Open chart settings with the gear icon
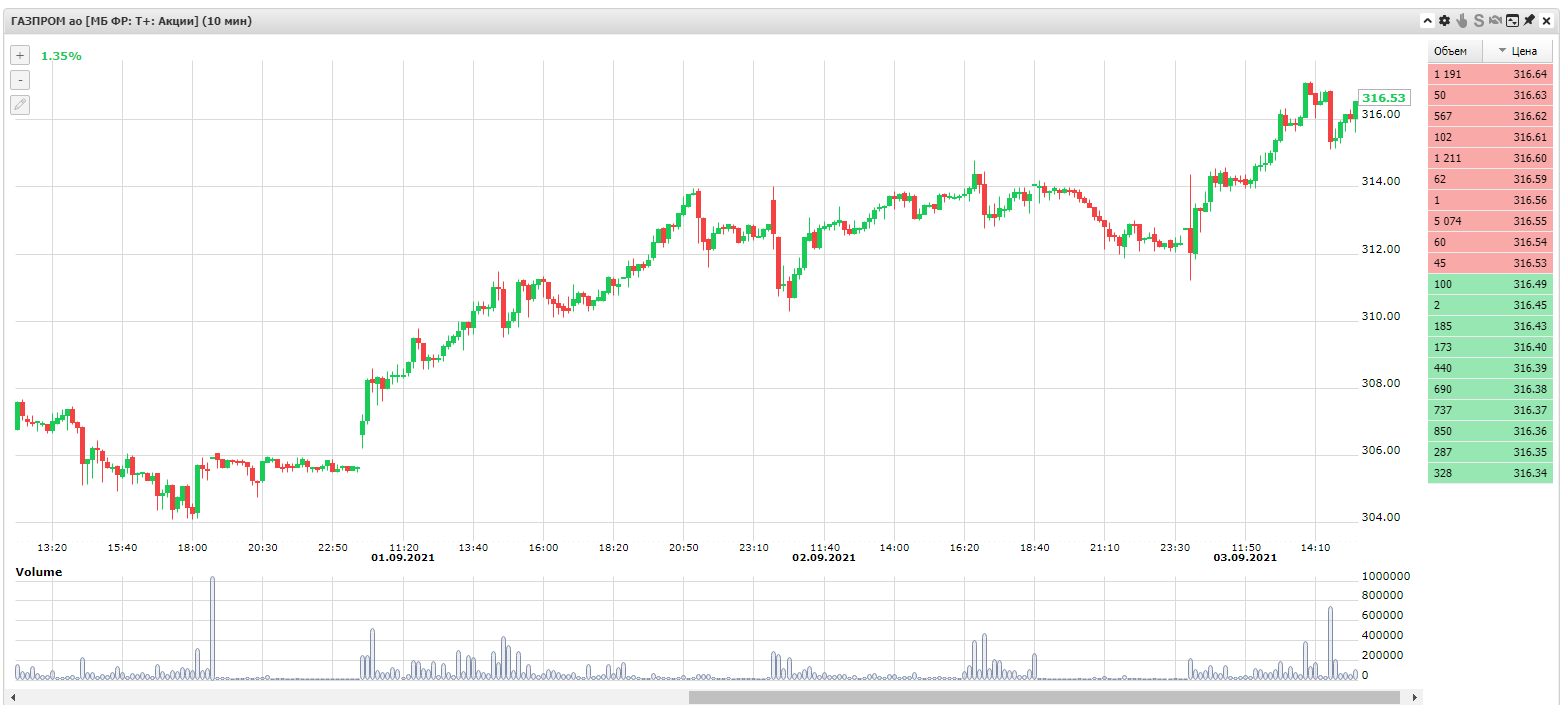1562x705 pixels. [1444, 20]
